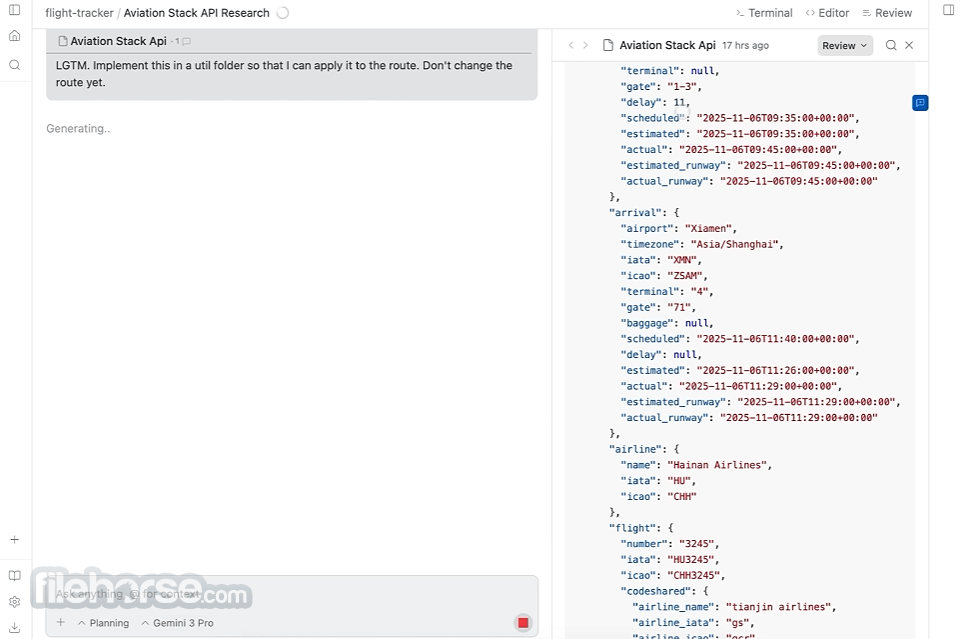Click the blue comment marker icon
Image resolution: width=963 pixels, height=639 pixels.
920,103
